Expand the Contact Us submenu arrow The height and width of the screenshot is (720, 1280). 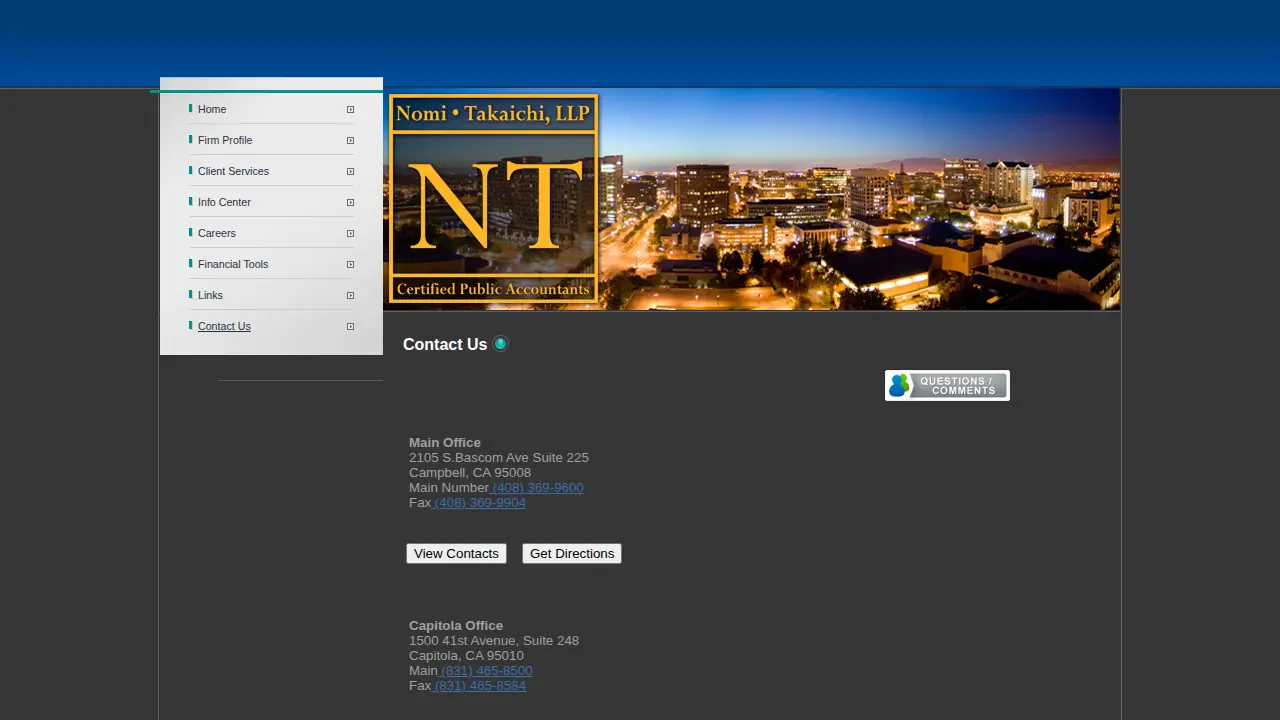[350, 326]
